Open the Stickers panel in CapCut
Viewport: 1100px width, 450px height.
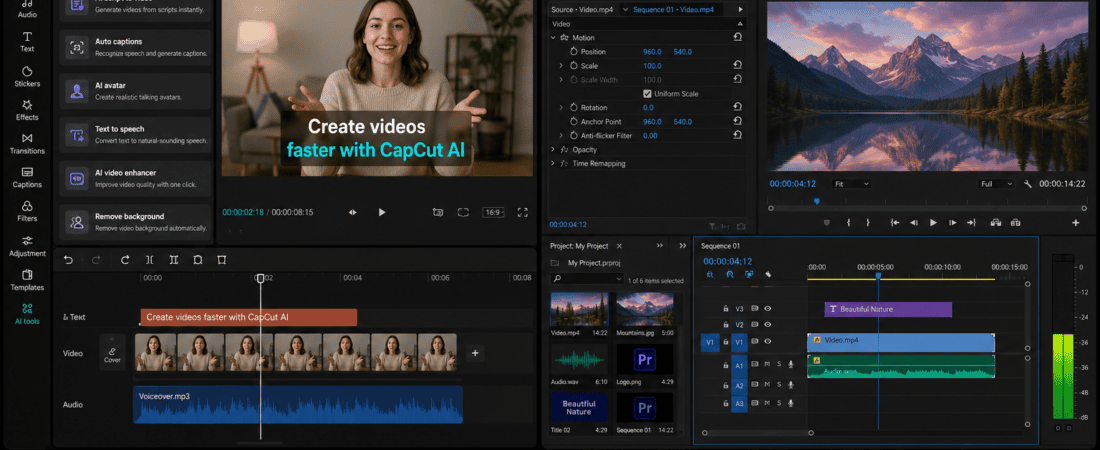tap(27, 77)
